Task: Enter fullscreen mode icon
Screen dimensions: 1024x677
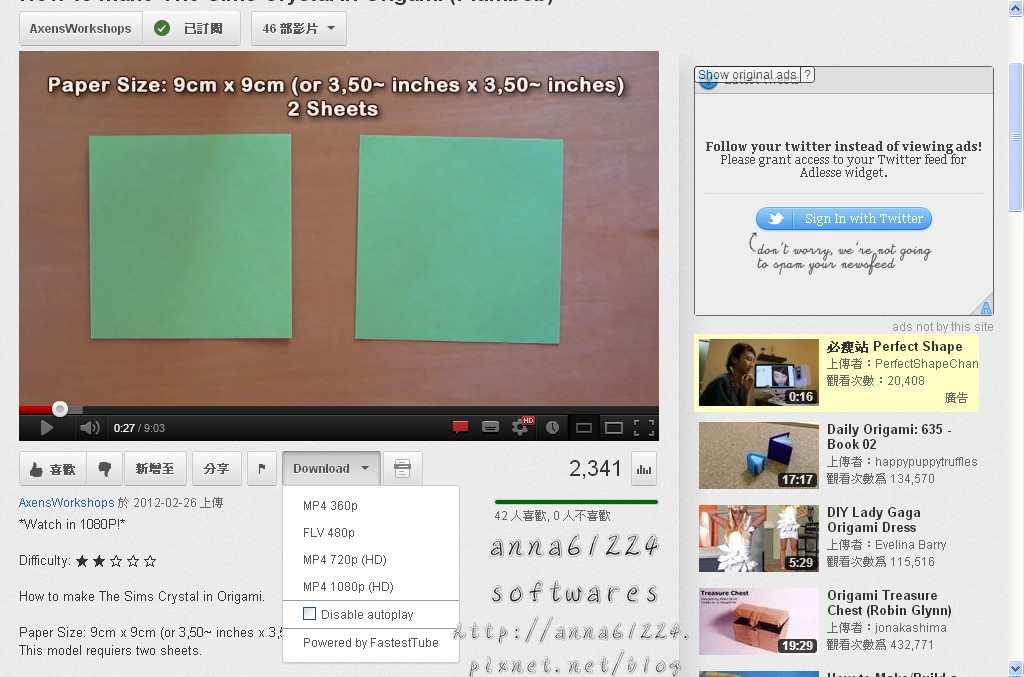Action: [644, 428]
